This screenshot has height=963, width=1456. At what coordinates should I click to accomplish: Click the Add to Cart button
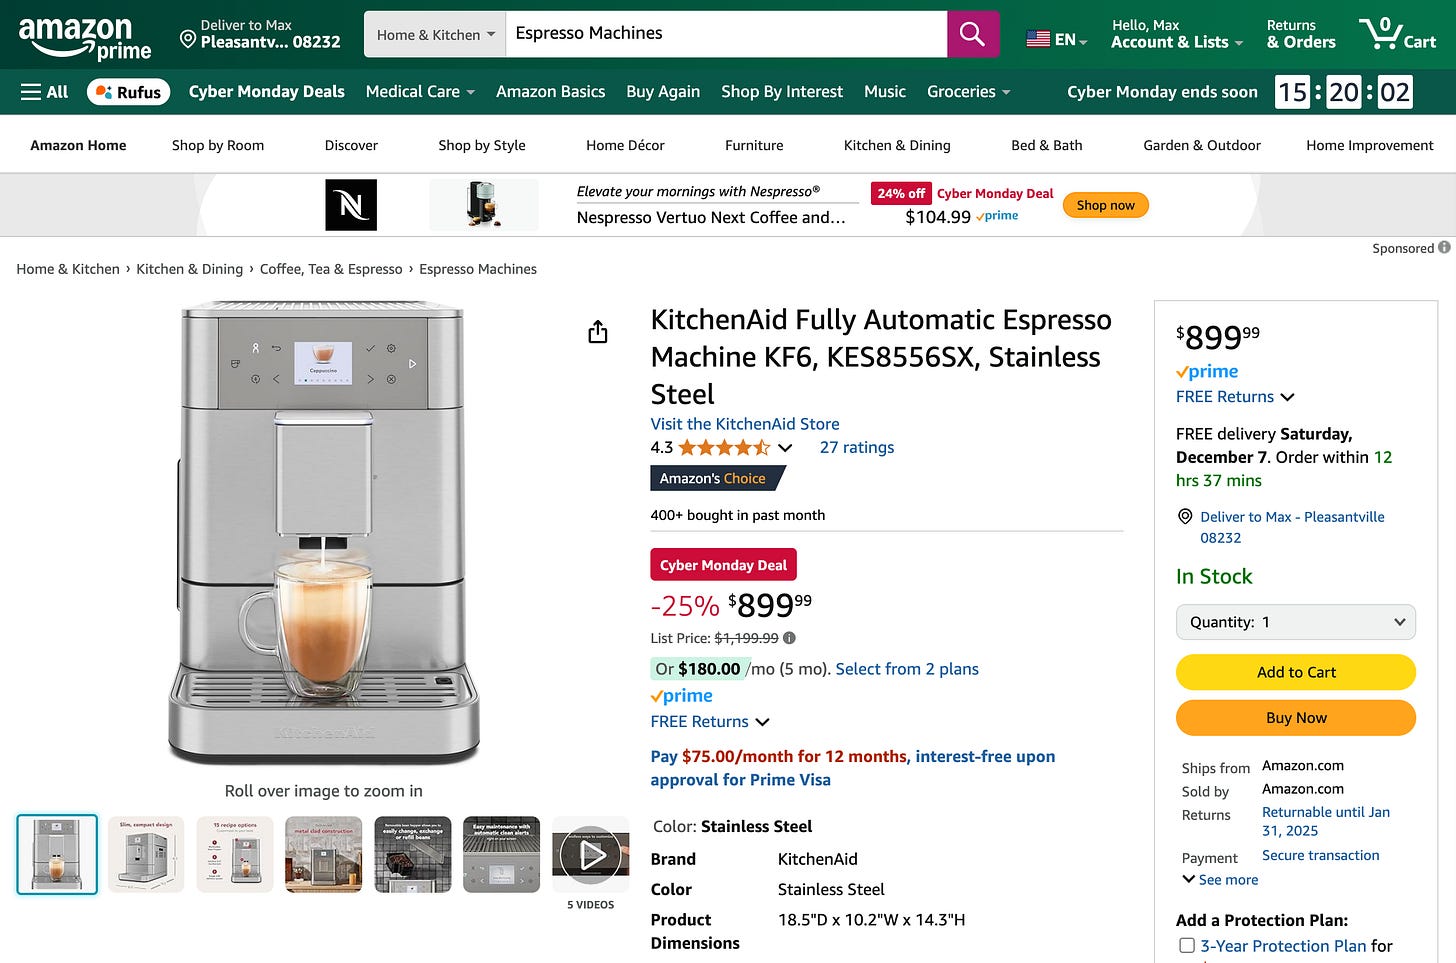[x=1295, y=672]
